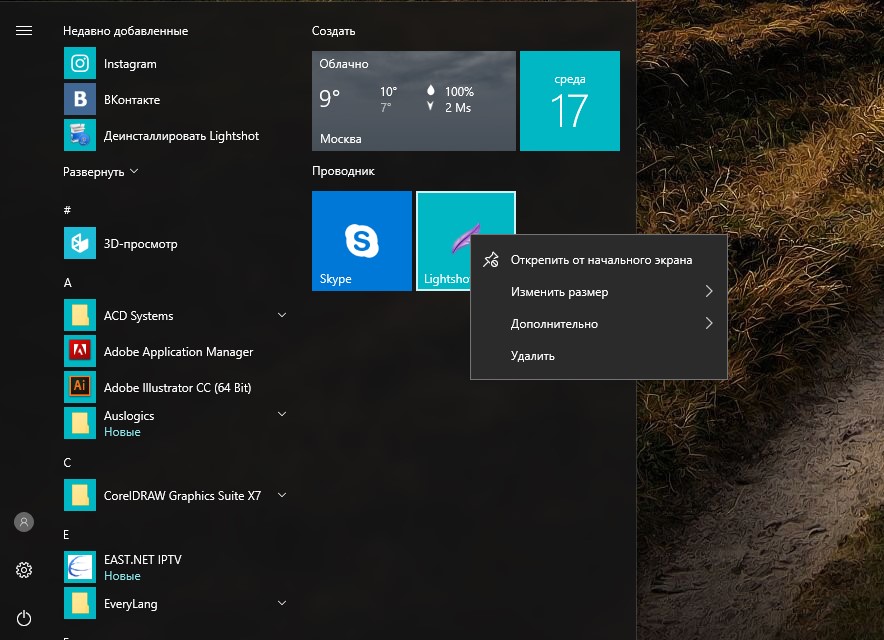Open Settings via the gear icon
Screen dimensions: 884x640
click(x=24, y=570)
